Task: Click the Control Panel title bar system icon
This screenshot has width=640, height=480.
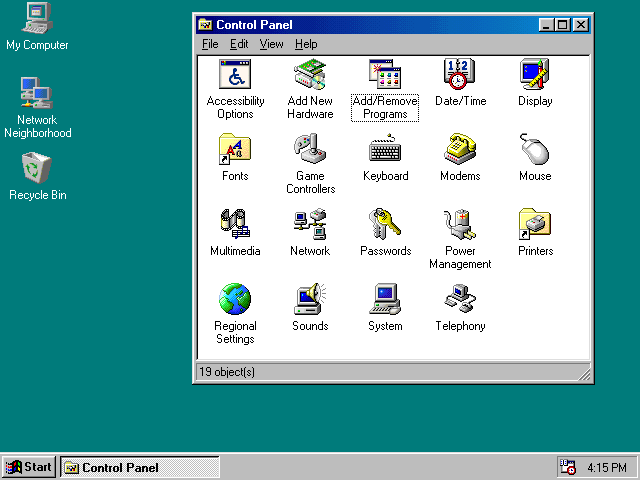Action: point(205,25)
